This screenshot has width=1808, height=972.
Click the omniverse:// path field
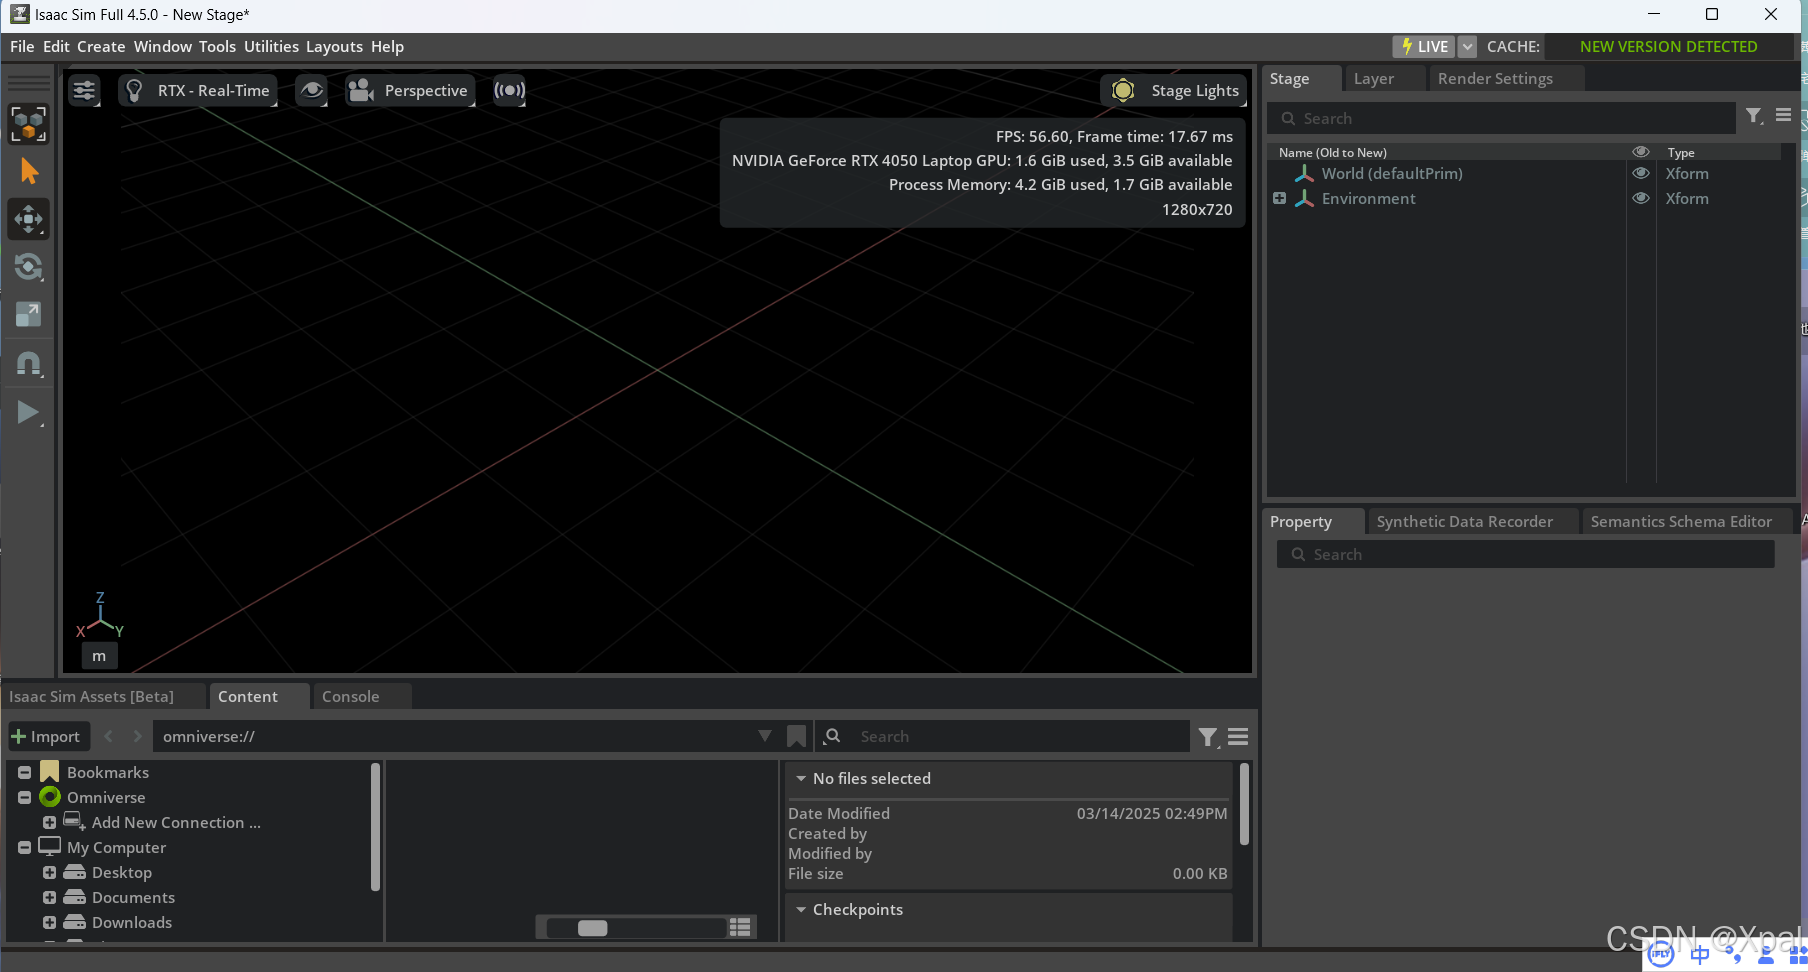(x=455, y=736)
